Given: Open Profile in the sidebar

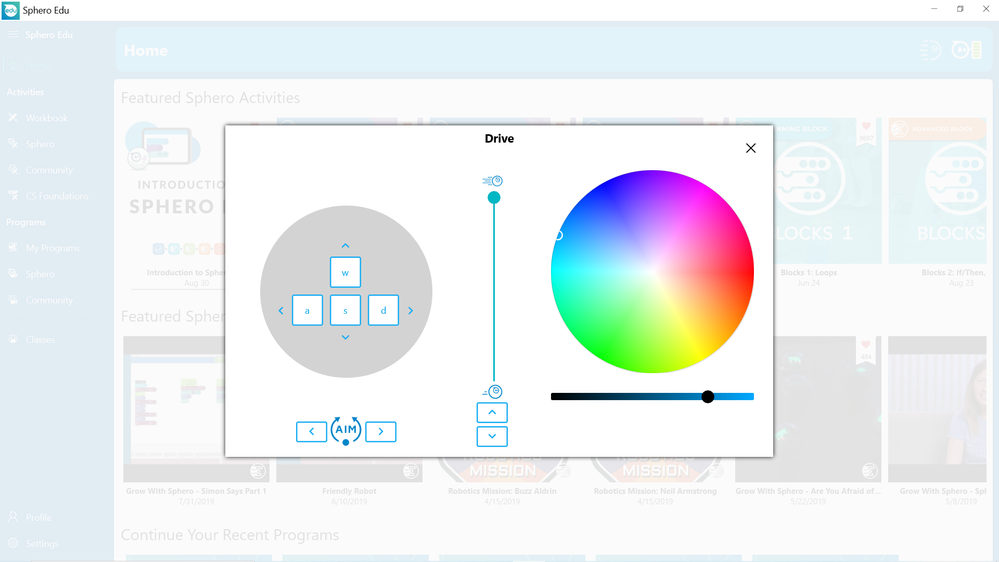Looking at the screenshot, I should (38, 517).
